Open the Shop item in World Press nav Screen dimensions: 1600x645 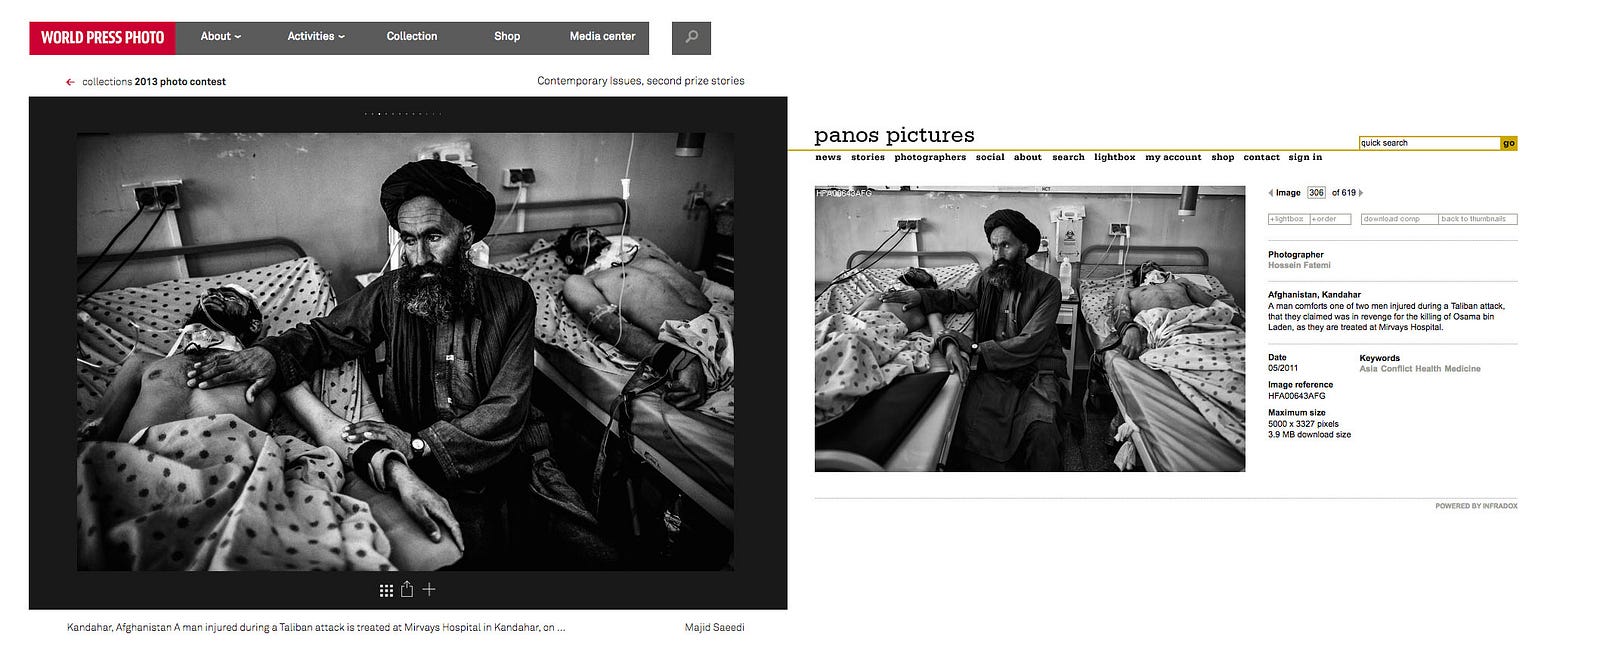tap(507, 37)
